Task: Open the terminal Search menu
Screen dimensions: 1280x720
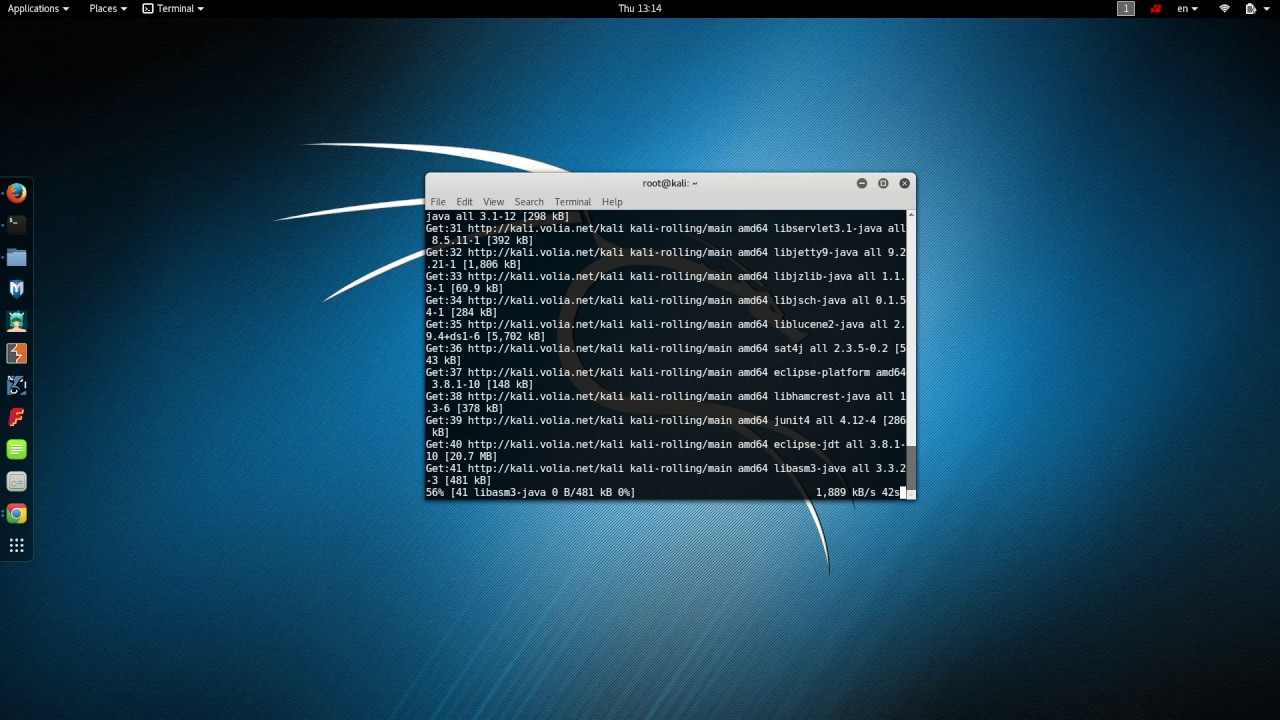Action: (x=529, y=202)
